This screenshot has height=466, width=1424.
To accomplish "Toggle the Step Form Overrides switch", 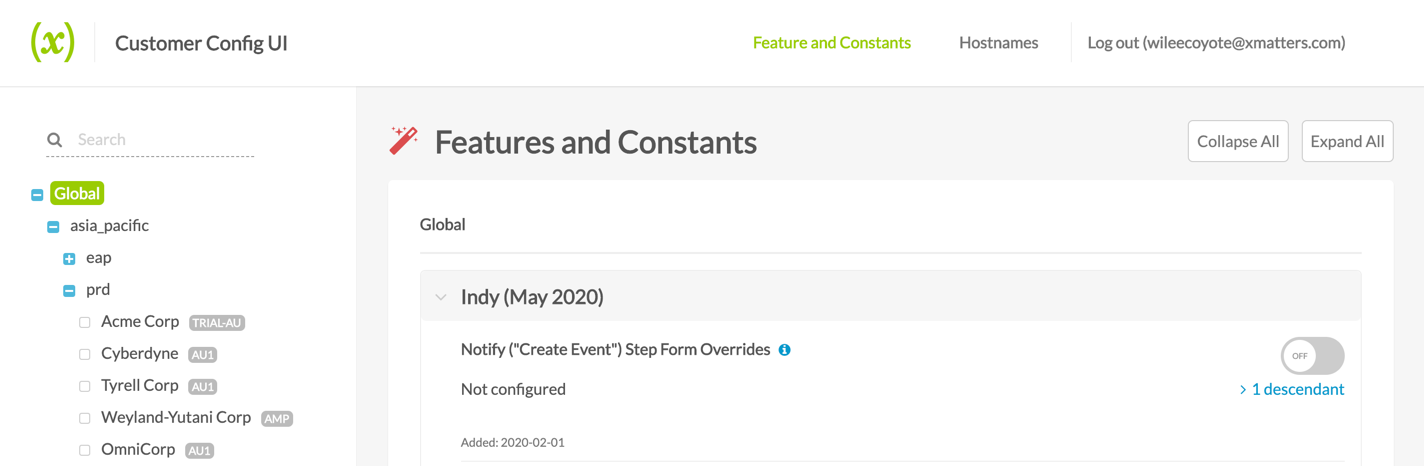I will [1312, 355].
